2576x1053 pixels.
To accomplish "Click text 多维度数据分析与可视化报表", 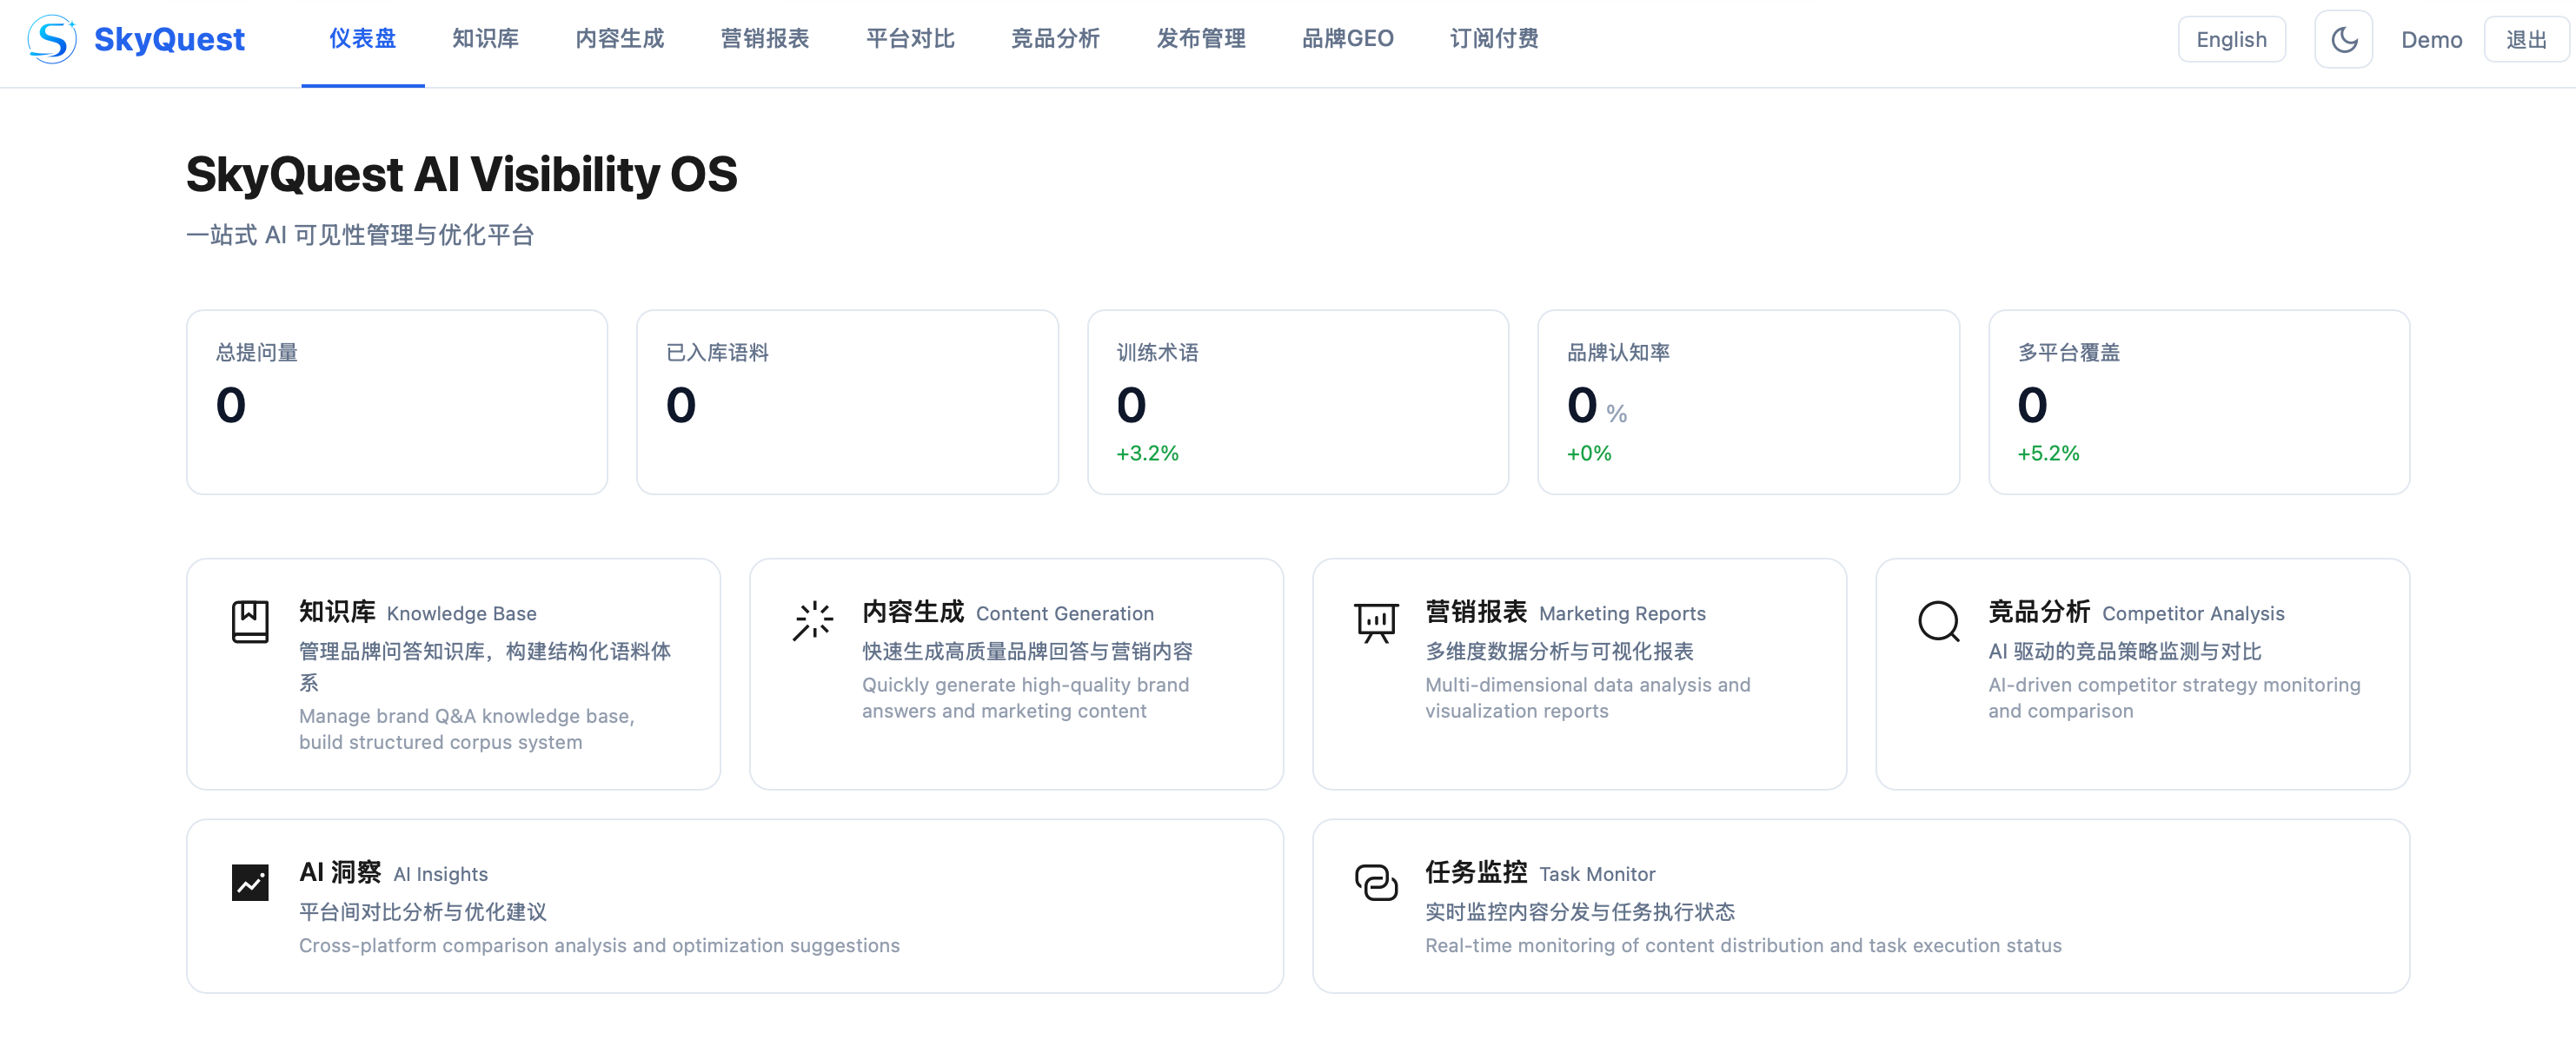I will coord(1559,651).
